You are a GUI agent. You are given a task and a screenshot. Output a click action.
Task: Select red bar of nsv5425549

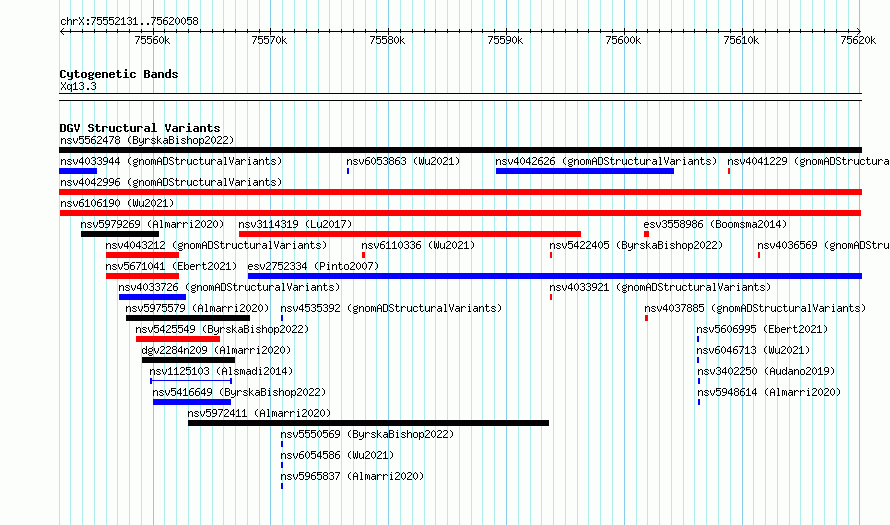[x=178, y=339]
